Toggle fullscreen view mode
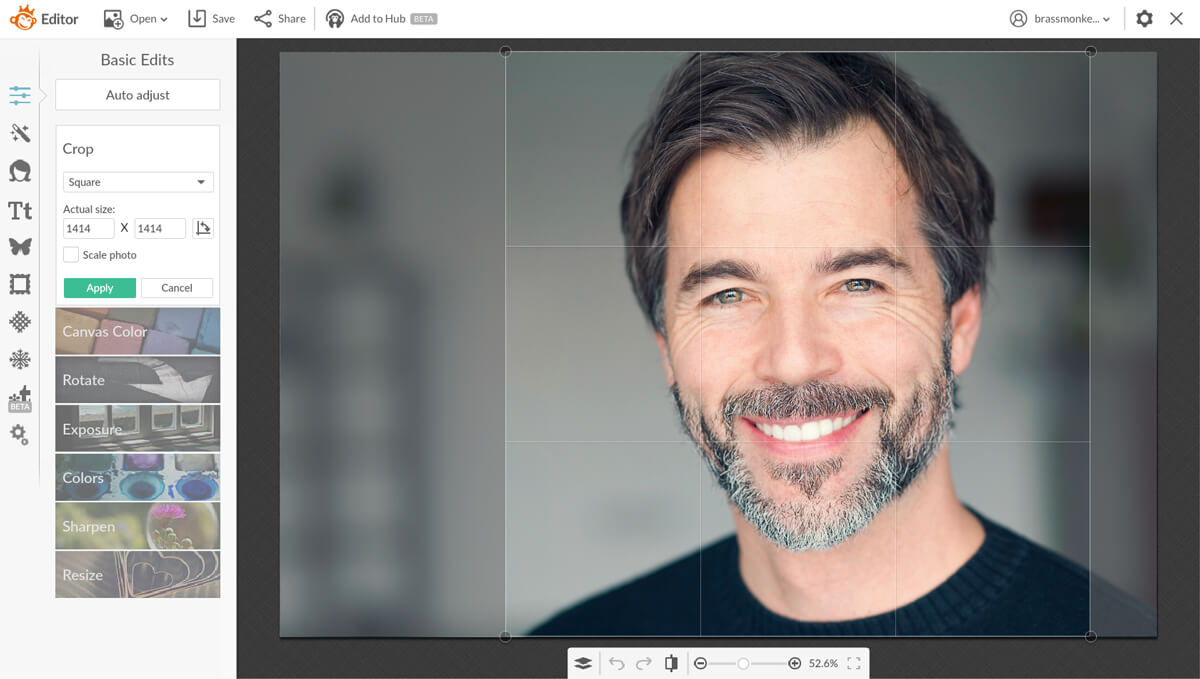Image resolution: width=1200 pixels, height=679 pixels. click(x=853, y=662)
